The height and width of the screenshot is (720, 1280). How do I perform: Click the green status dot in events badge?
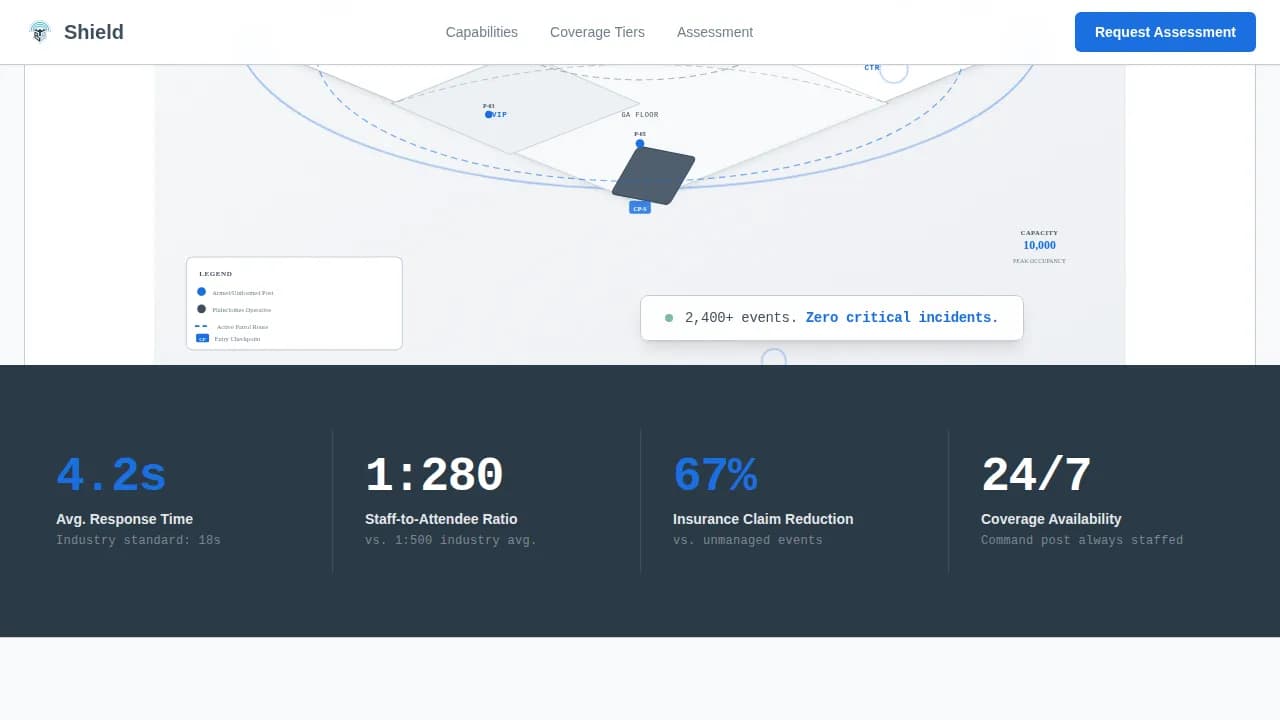(x=669, y=318)
